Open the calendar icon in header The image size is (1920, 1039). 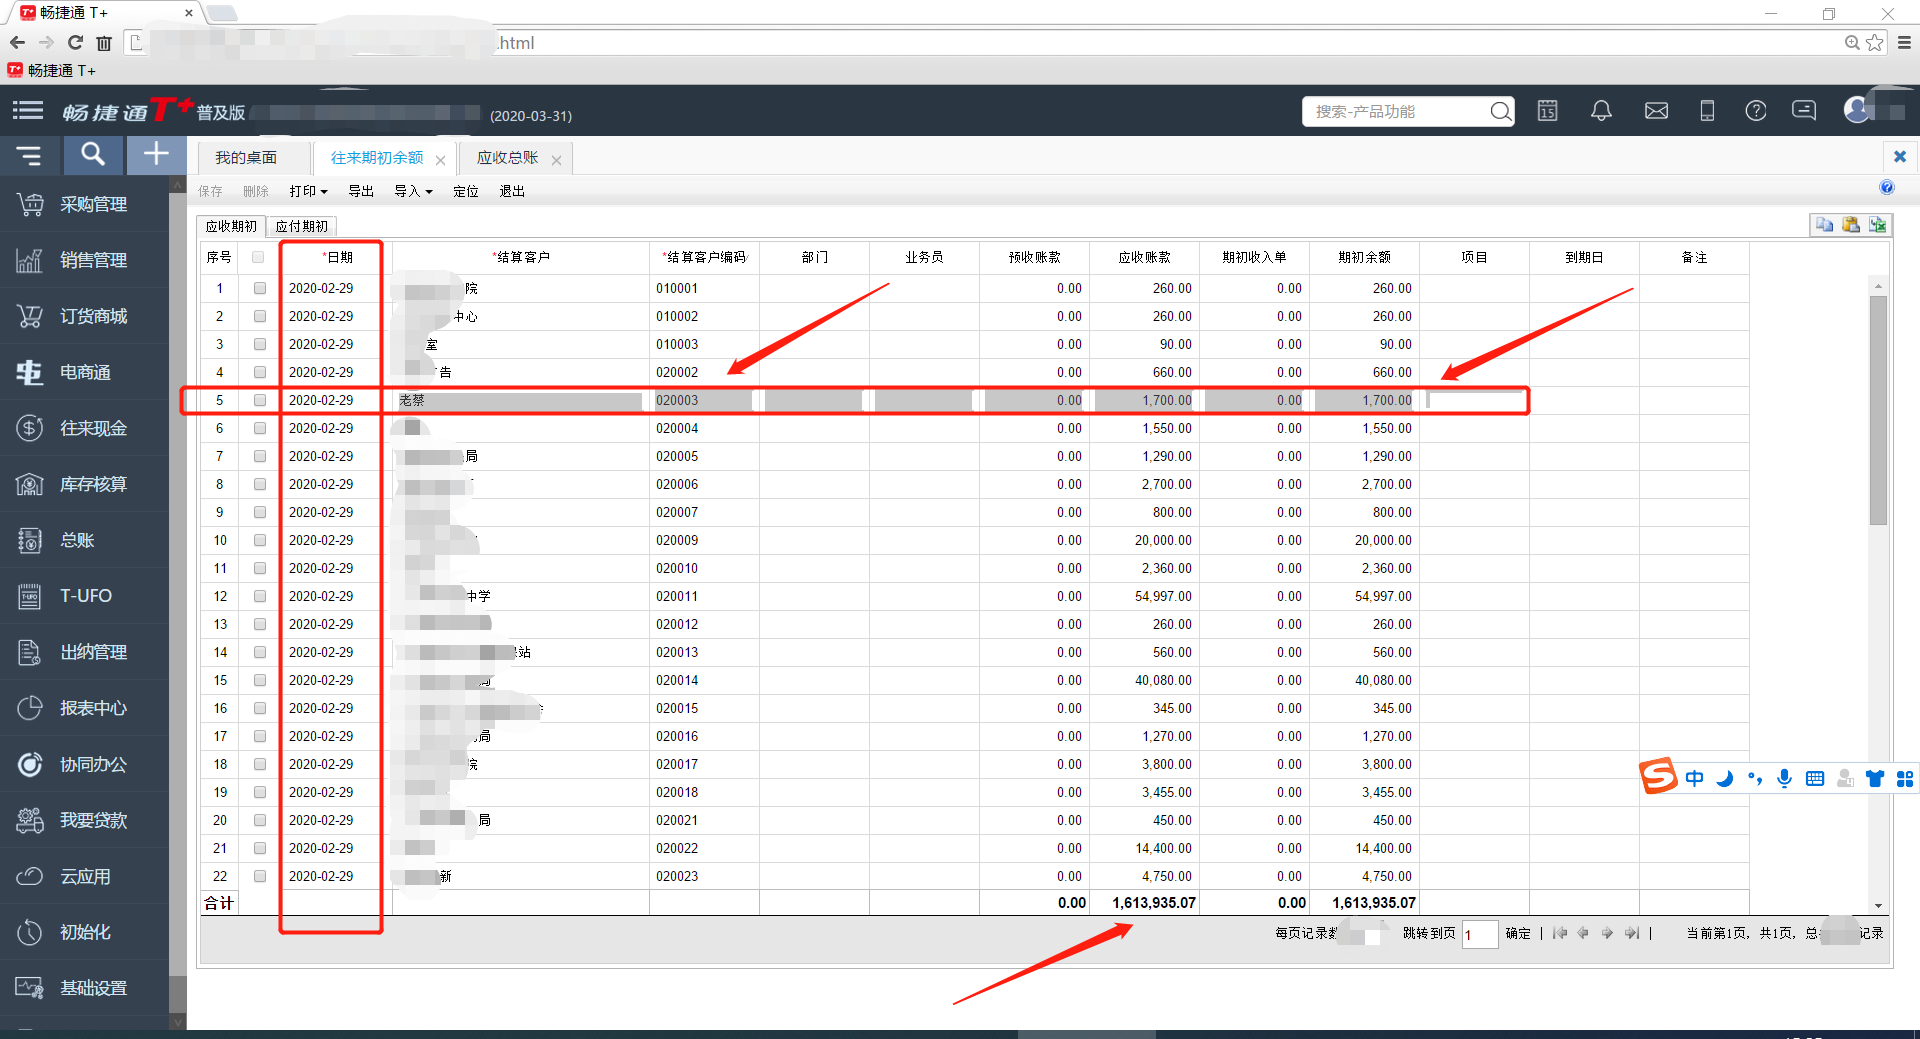pyautogui.click(x=1547, y=111)
